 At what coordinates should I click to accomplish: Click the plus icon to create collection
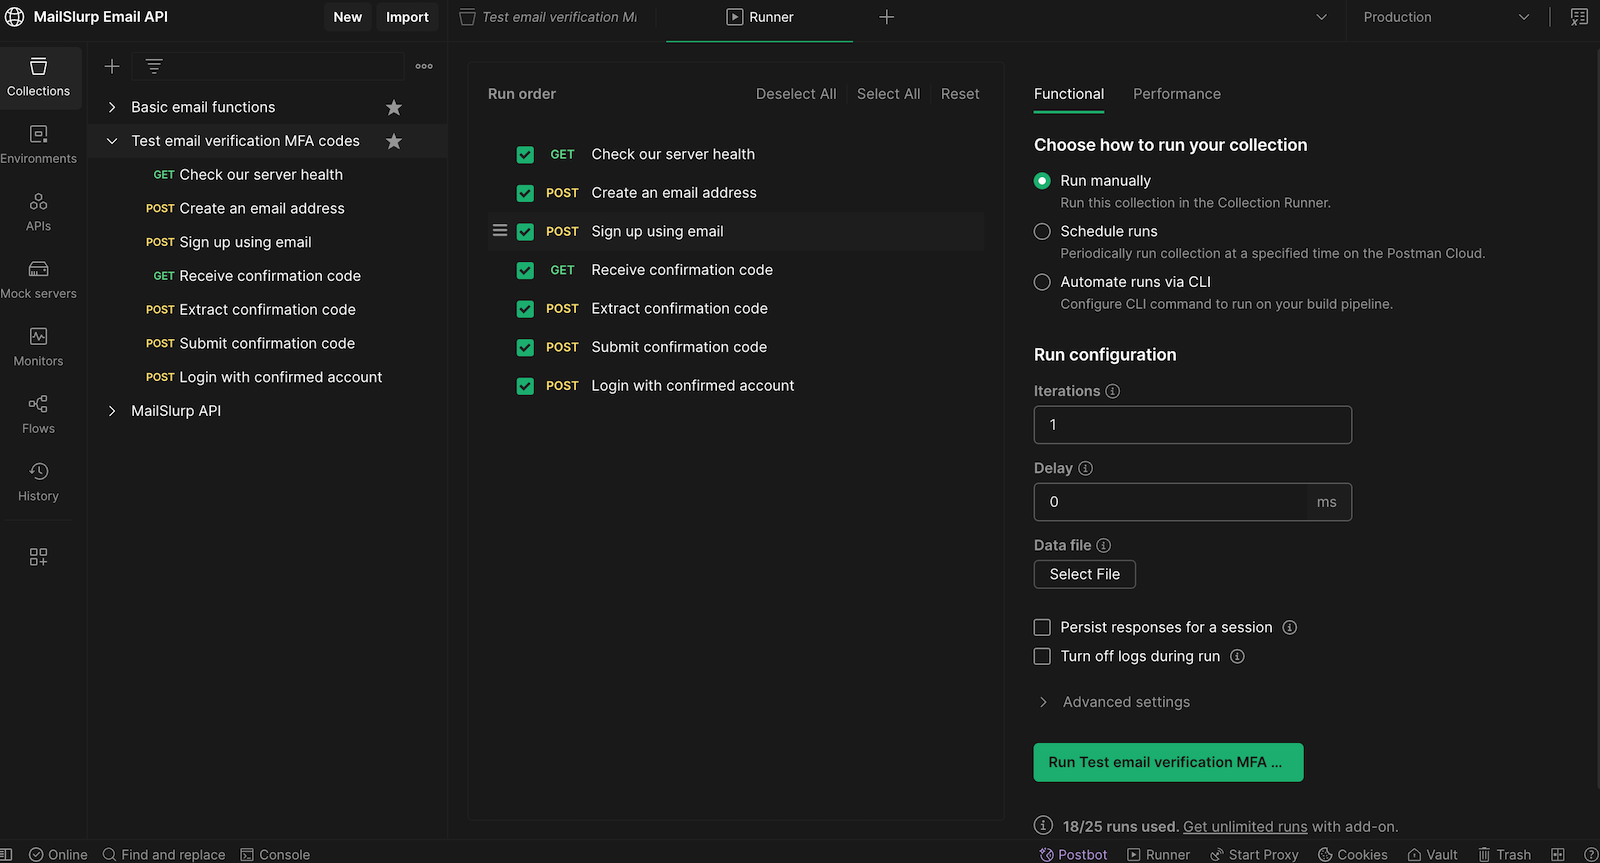tap(112, 66)
